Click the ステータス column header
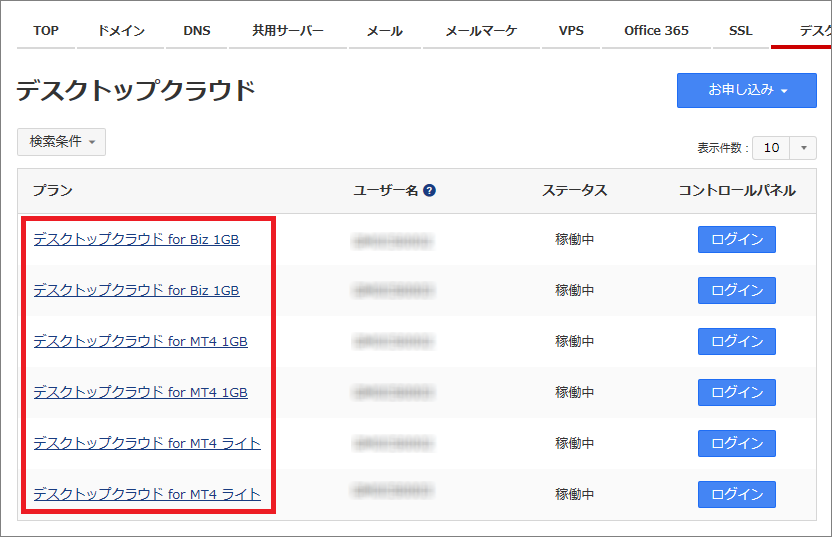The image size is (832, 537). (x=574, y=190)
